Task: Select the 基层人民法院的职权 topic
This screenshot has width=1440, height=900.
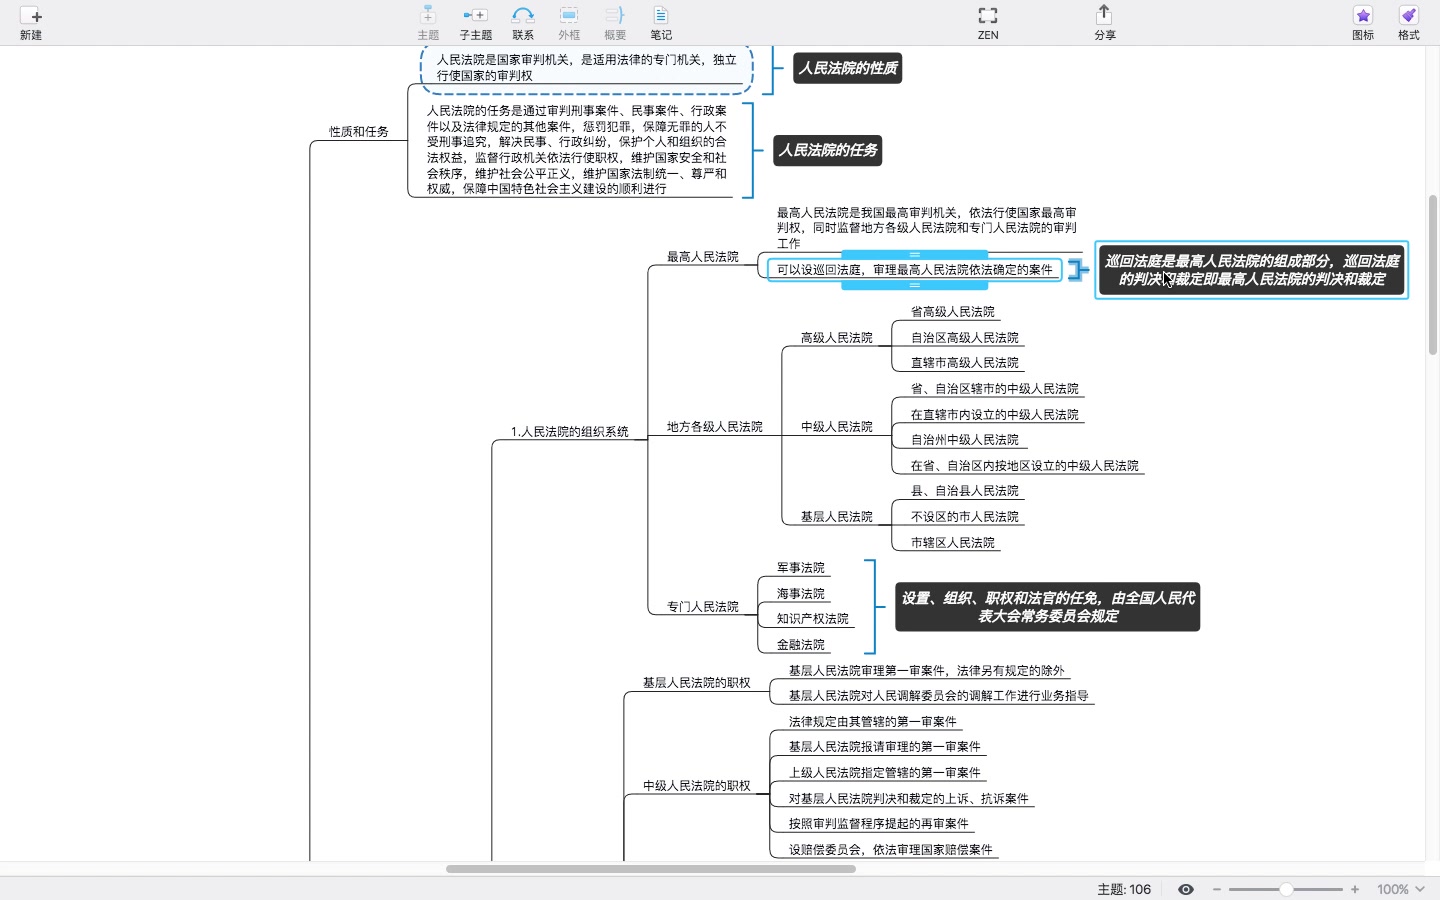Action: [697, 683]
